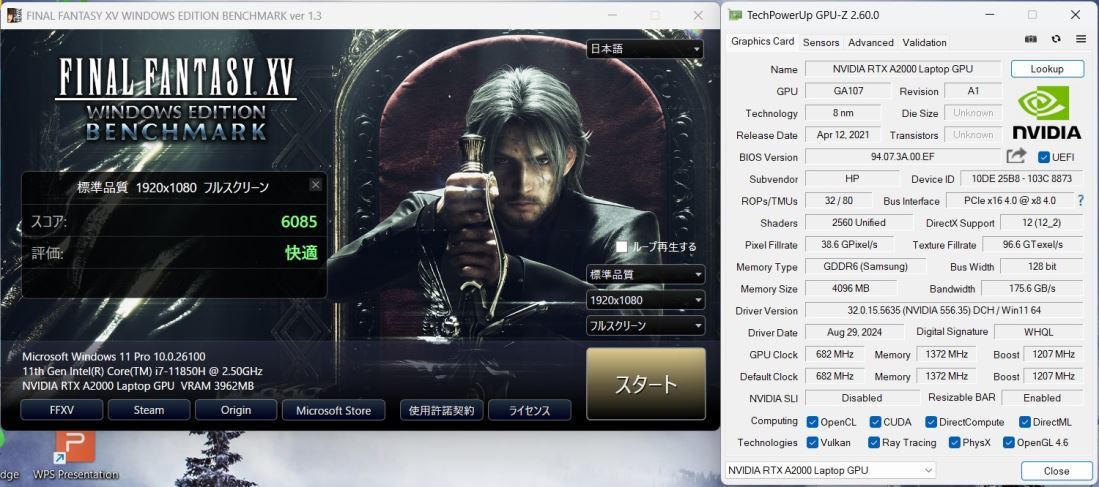Click Technology value 8 nm

tap(843, 113)
